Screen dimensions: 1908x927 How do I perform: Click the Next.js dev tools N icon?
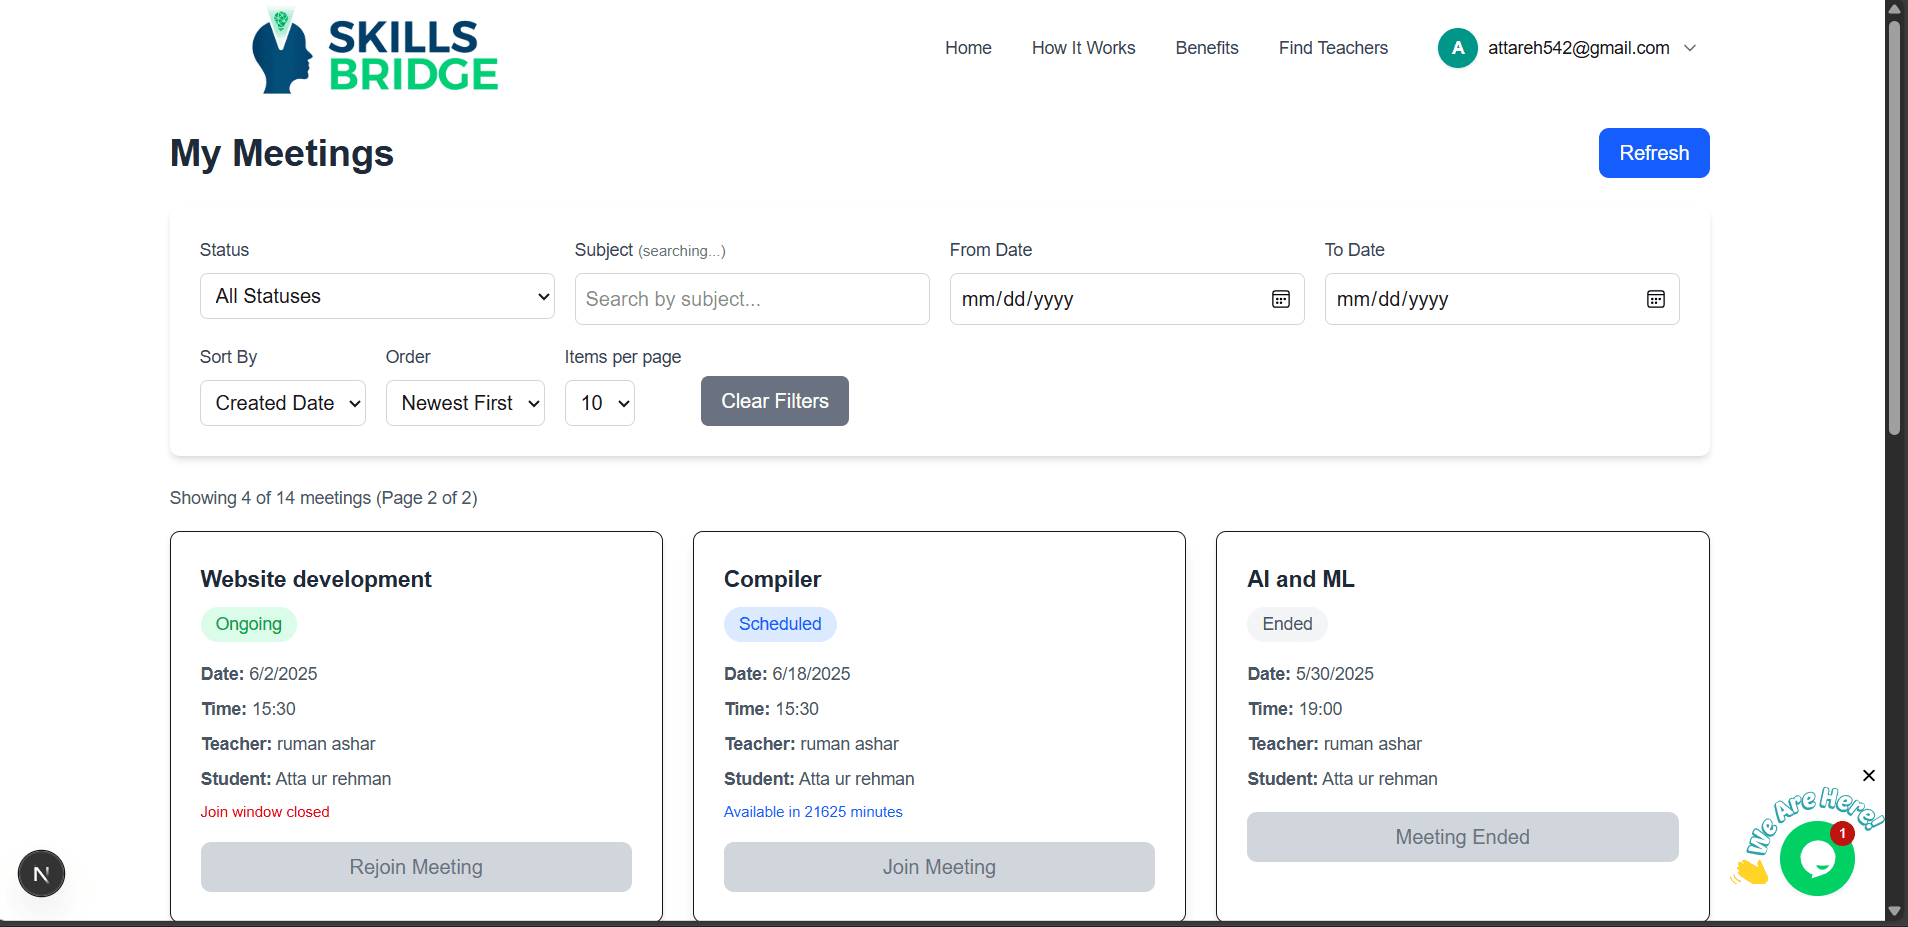tap(41, 873)
